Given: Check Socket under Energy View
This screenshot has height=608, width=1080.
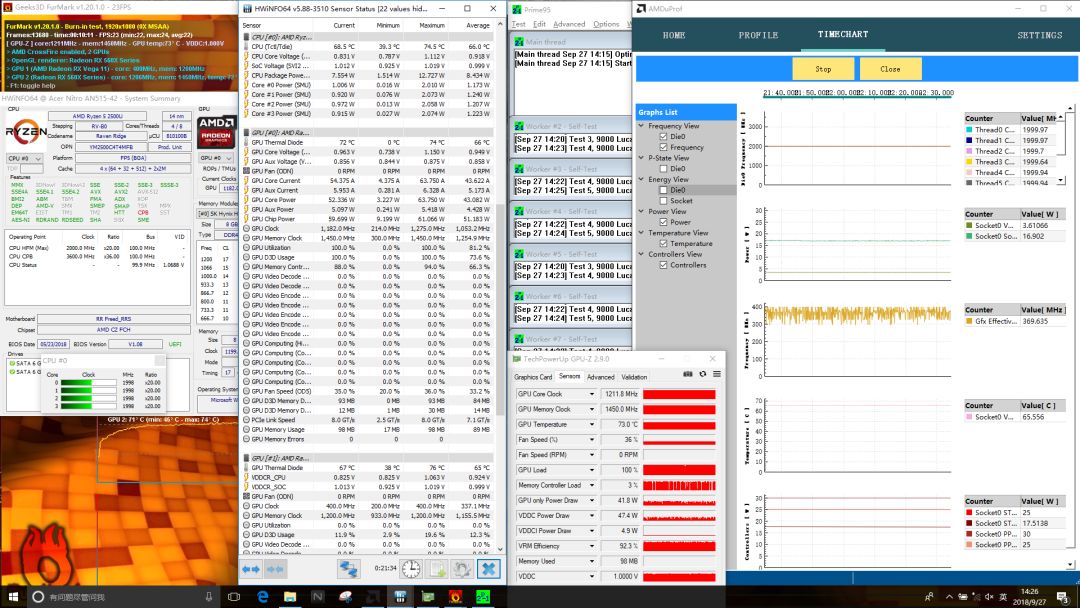Looking at the screenshot, I should pyautogui.click(x=663, y=201).
